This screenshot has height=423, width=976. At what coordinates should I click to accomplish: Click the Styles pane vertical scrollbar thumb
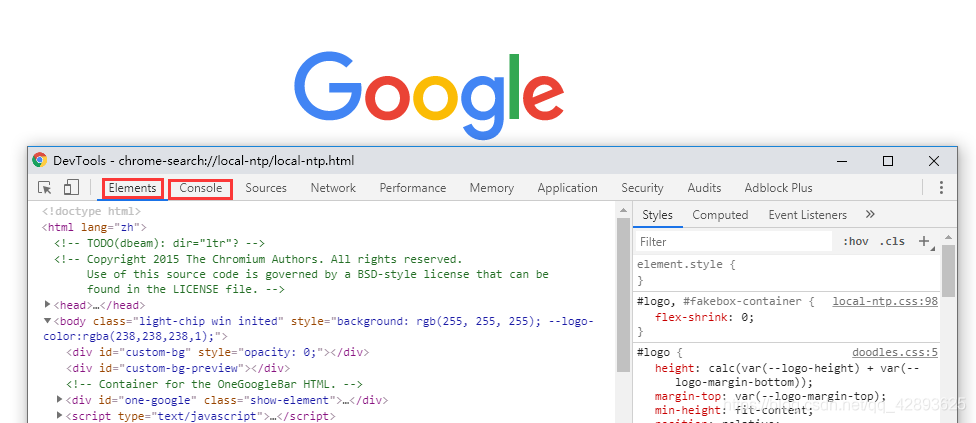tap(948, 271)
